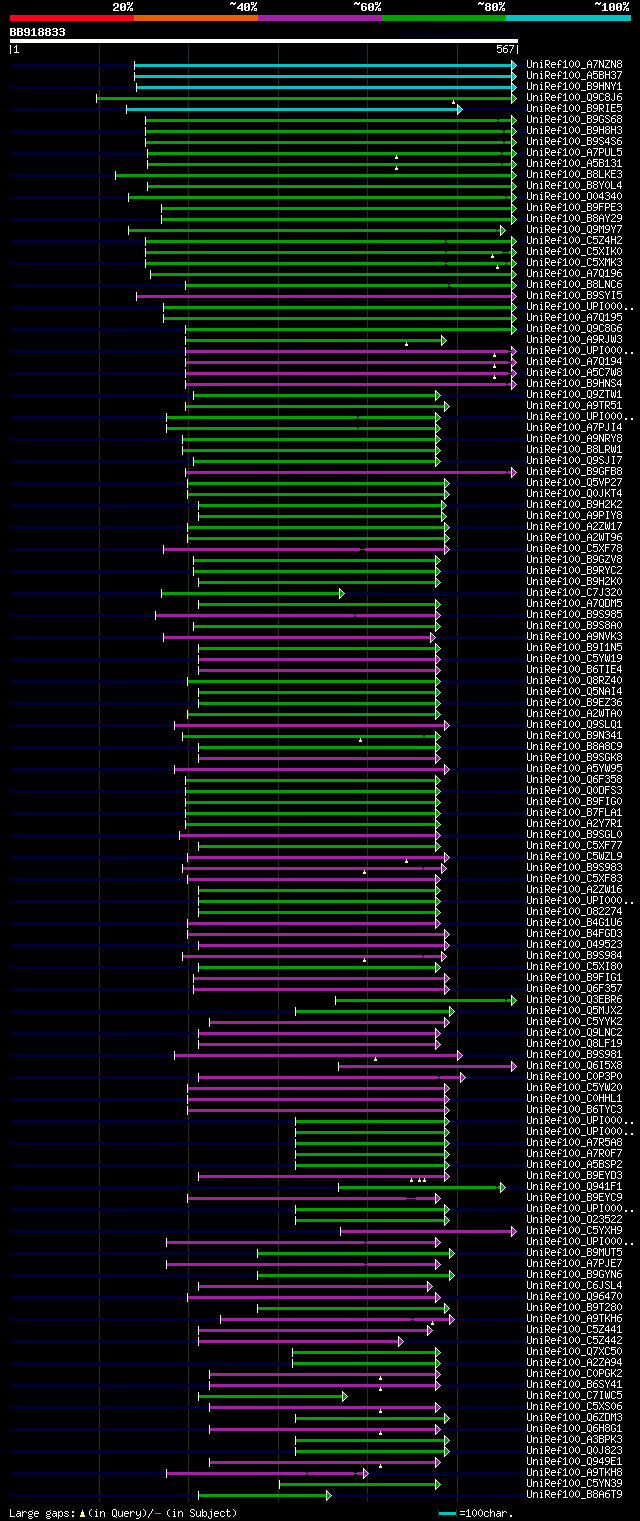Click the cyan ~100% identity legend segment
The width and height of the screenshot is (640, 1521).
[x=568, y=18]
